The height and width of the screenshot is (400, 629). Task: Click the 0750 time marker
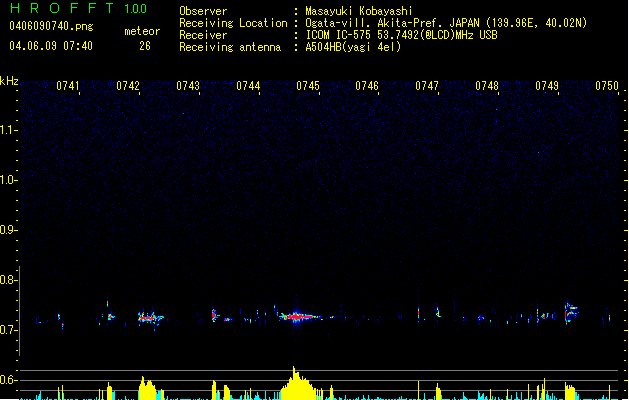click(607, 86)
